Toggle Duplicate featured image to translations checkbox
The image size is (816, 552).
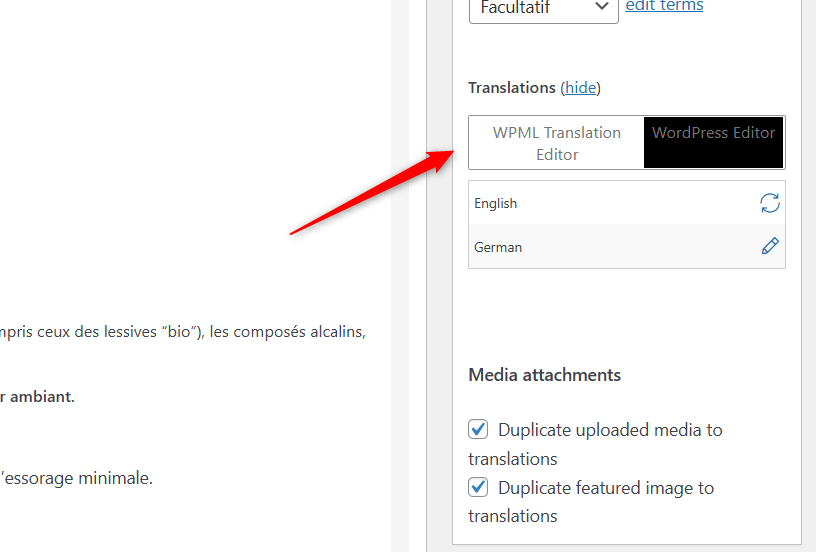(x=478, y=487)
